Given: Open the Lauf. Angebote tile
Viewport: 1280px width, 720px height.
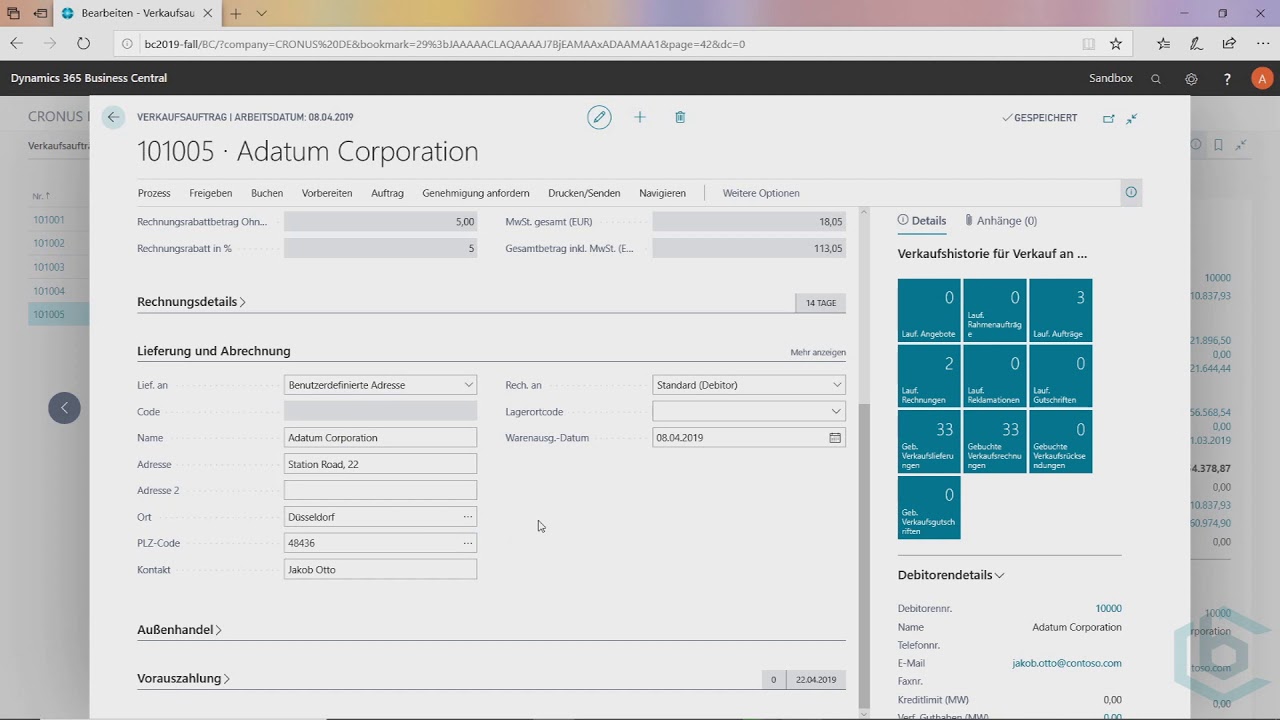Looking at the screenshot, I should click(929, 311).
